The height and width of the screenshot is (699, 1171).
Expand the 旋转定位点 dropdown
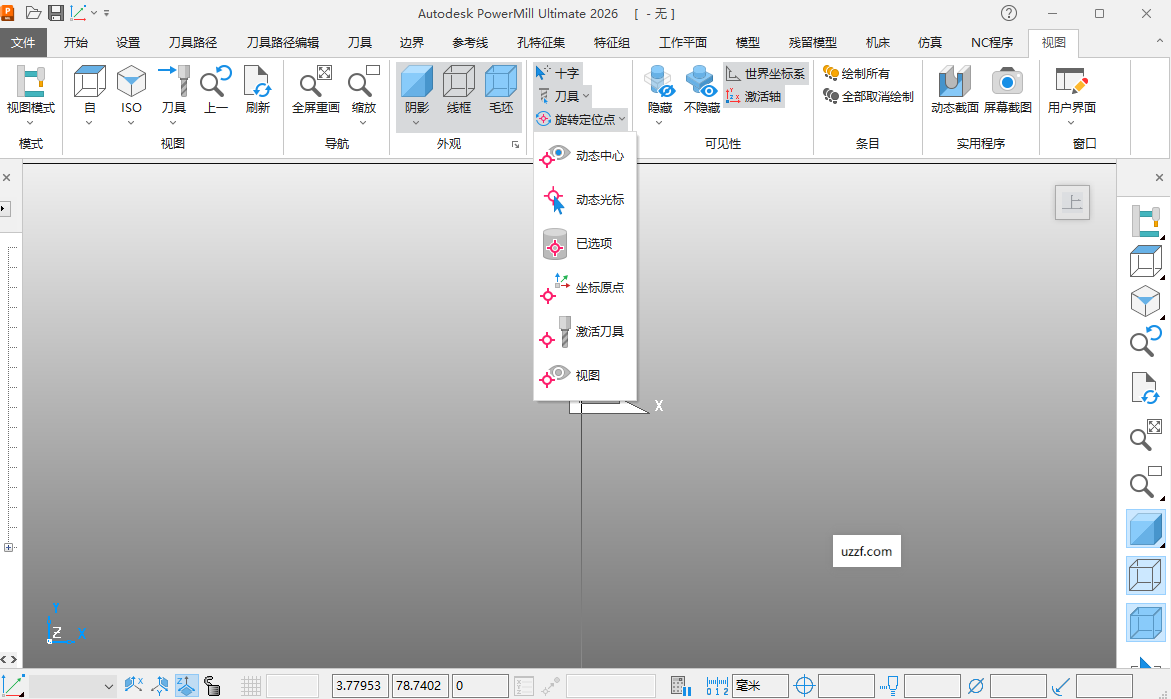tap(622, 119)
